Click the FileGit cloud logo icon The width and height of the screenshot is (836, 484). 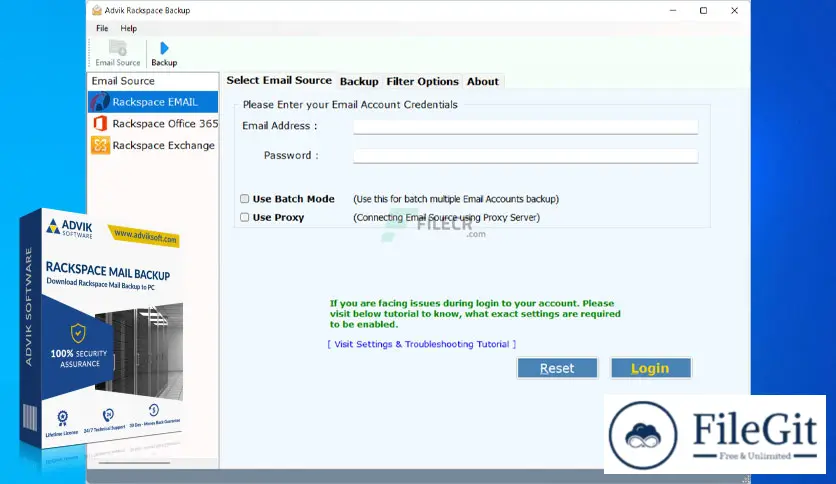click(643, 435)
